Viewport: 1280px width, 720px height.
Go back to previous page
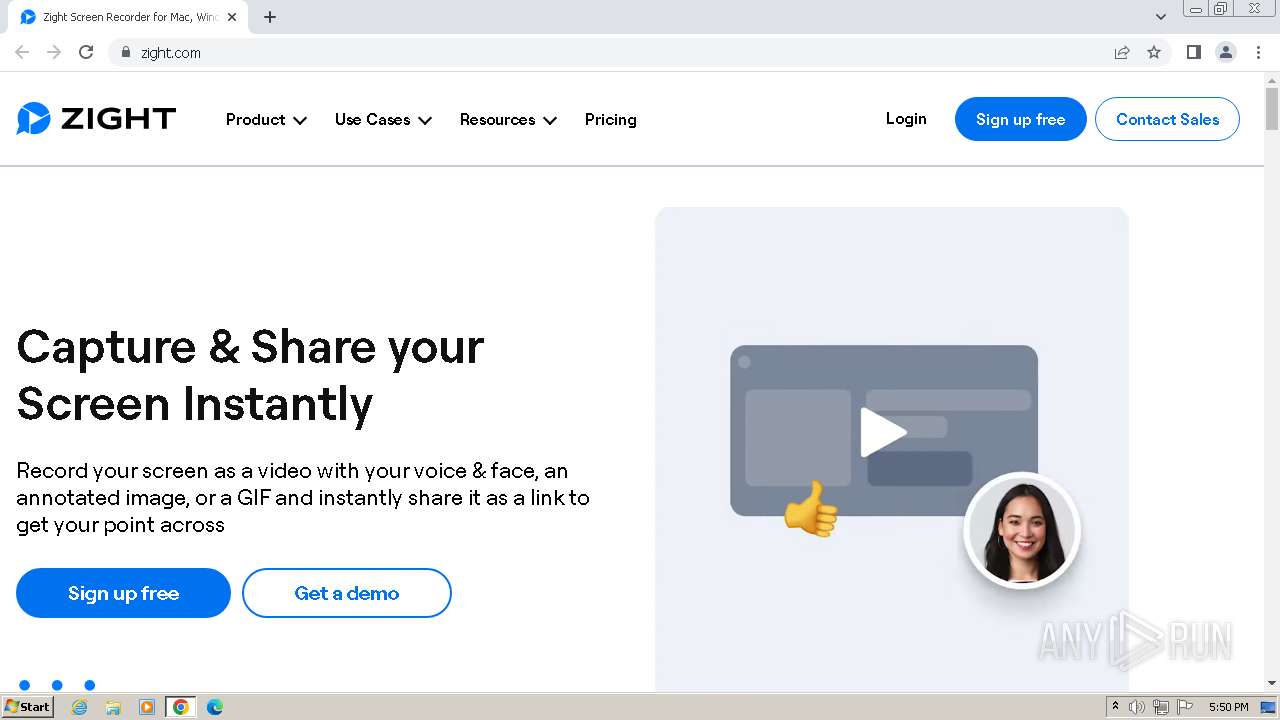(22, 52)
